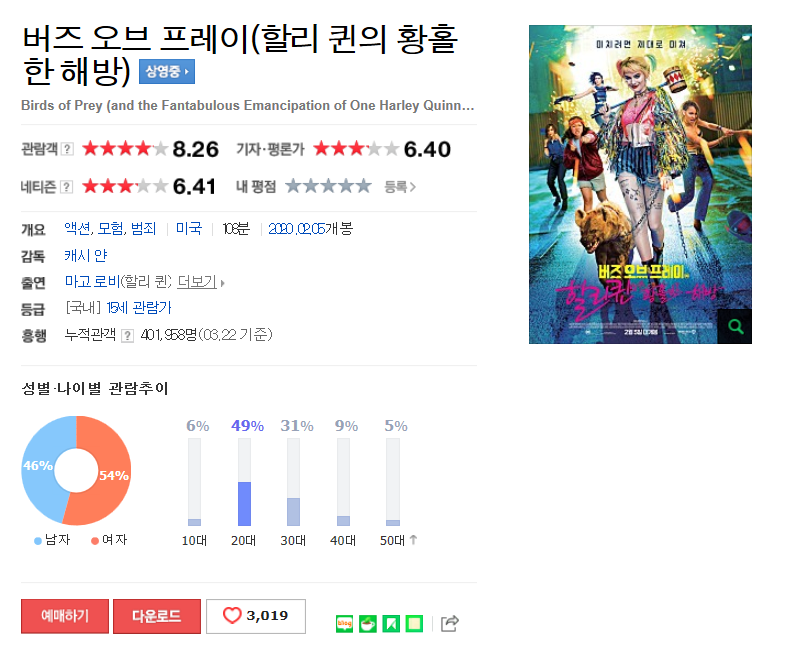Click the heart like icon
This screenshot has width=797, height=660.
[x=232, y=616]
